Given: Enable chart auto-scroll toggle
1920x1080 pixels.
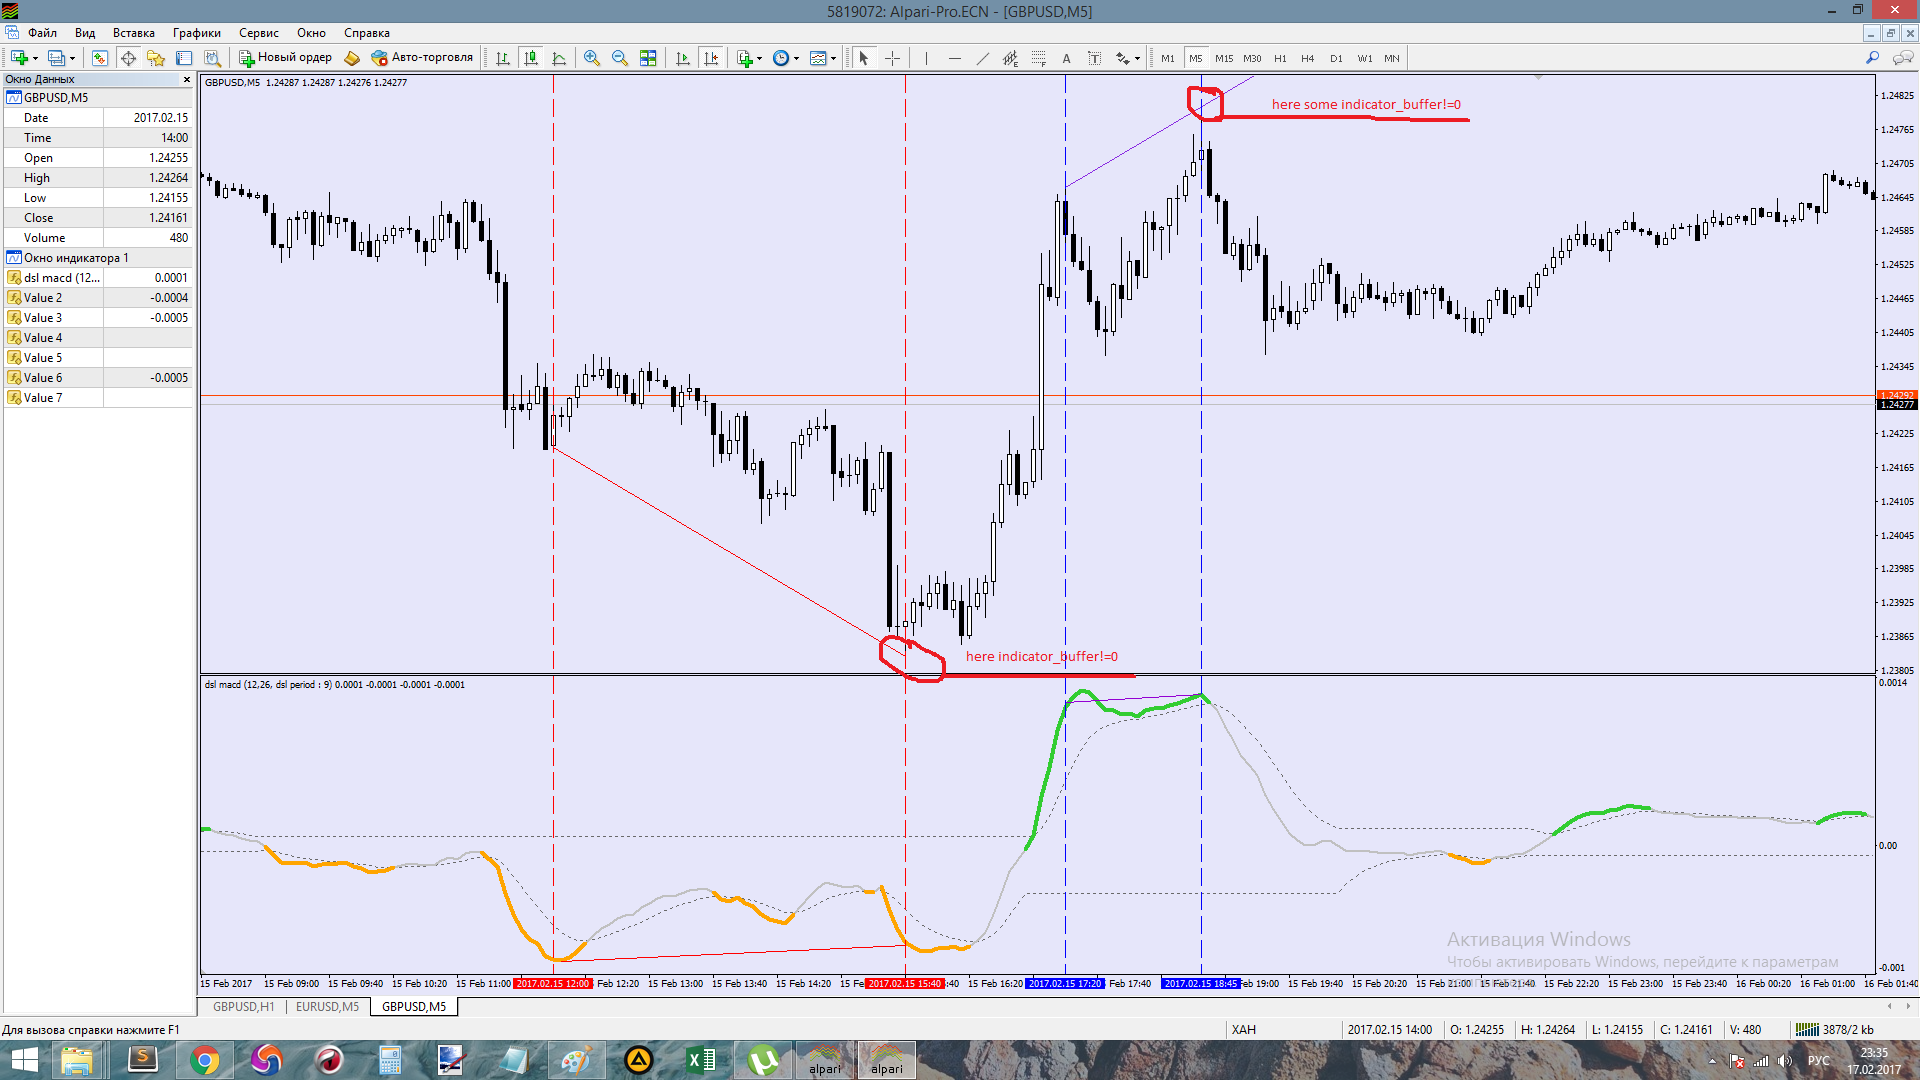Looking at the screenshot, I should [683, 58].
